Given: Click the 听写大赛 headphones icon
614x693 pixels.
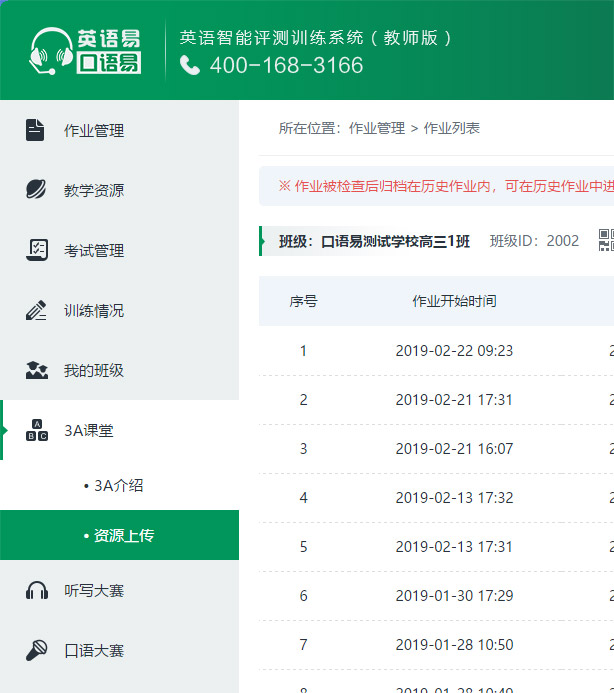Looking at the screenshot, I should tap(36, 590).
